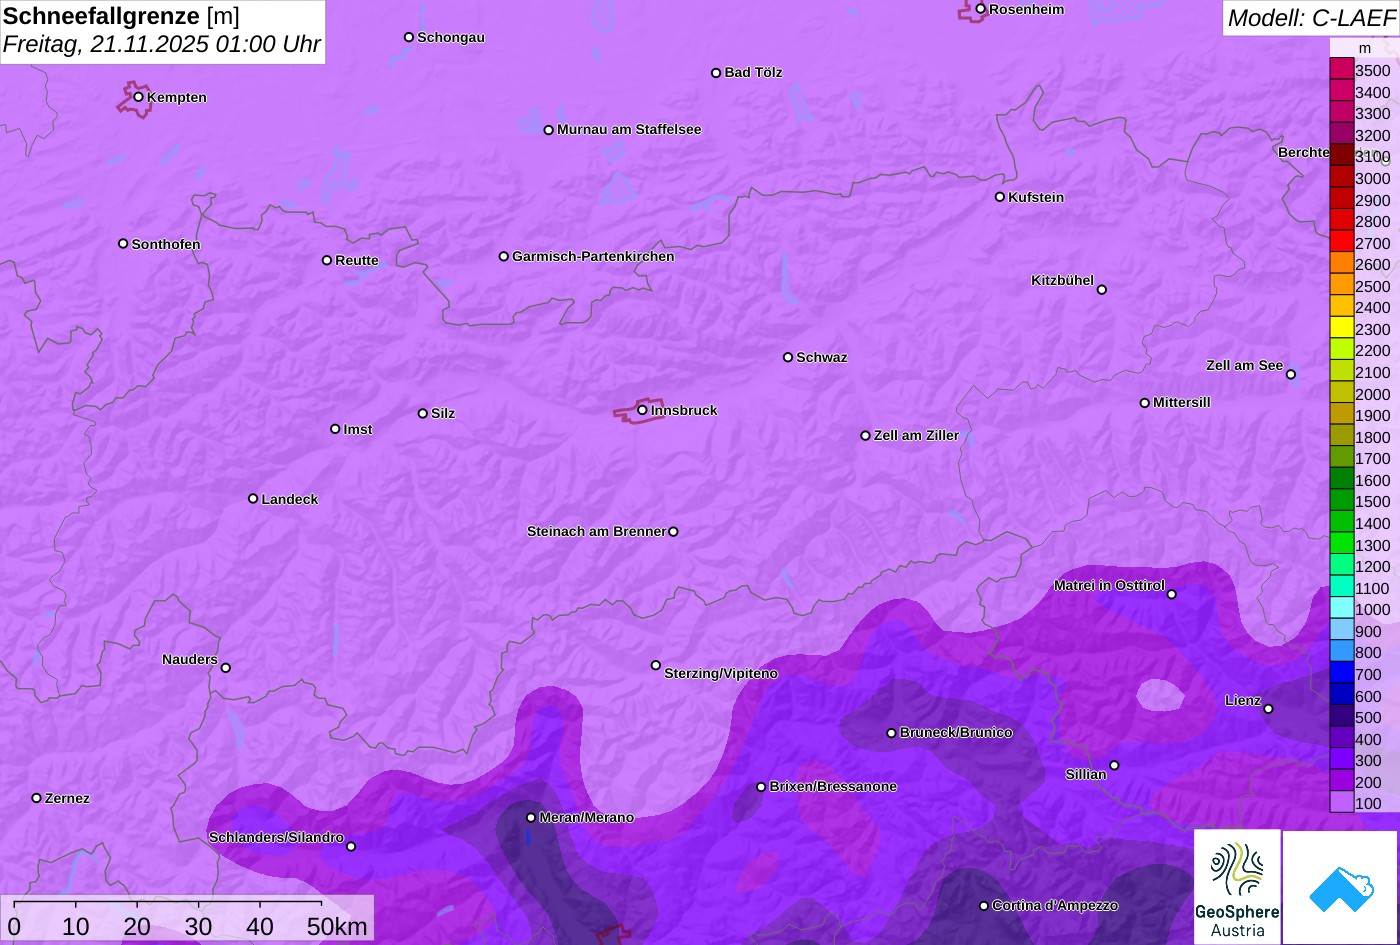Click the Lienz location marker dot

1268,709
